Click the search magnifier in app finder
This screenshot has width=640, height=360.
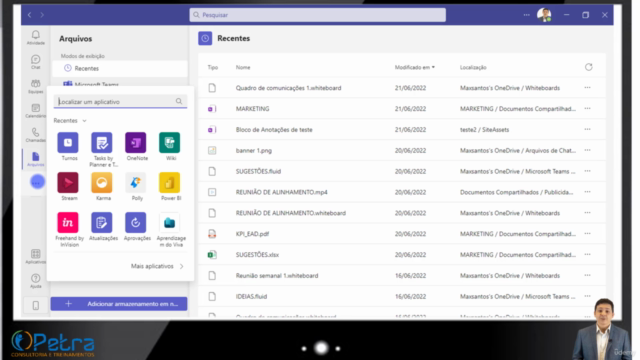pos(179,101)
